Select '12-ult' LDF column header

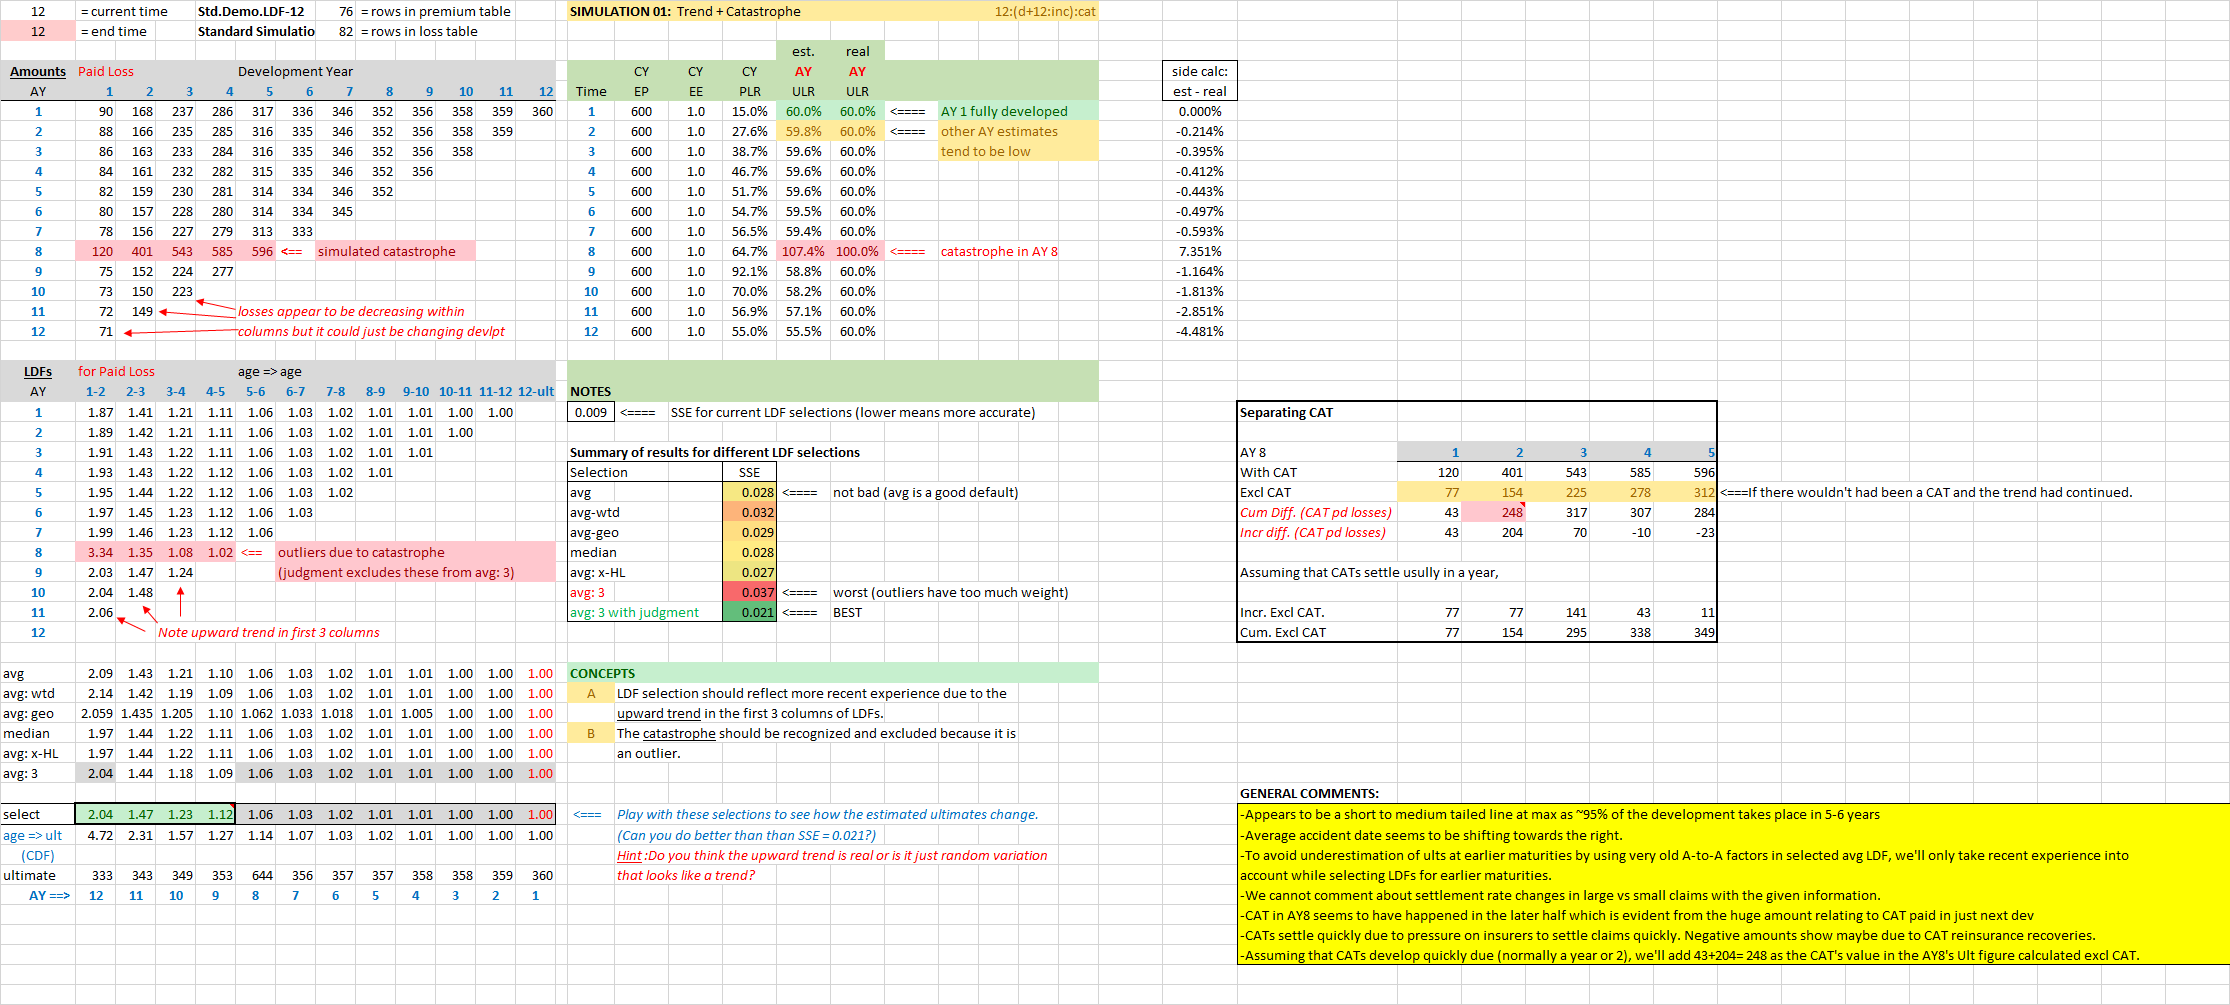536,391
